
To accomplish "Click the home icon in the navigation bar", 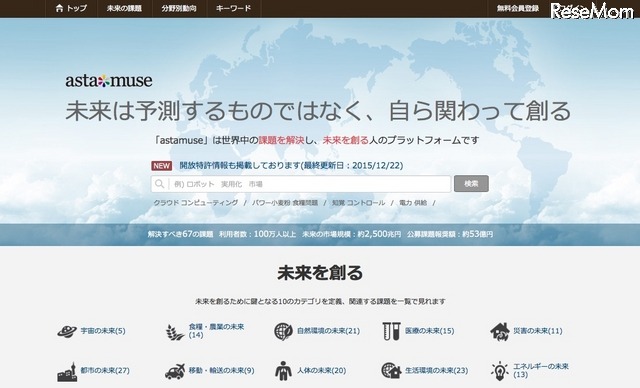I will pos(60,8).
